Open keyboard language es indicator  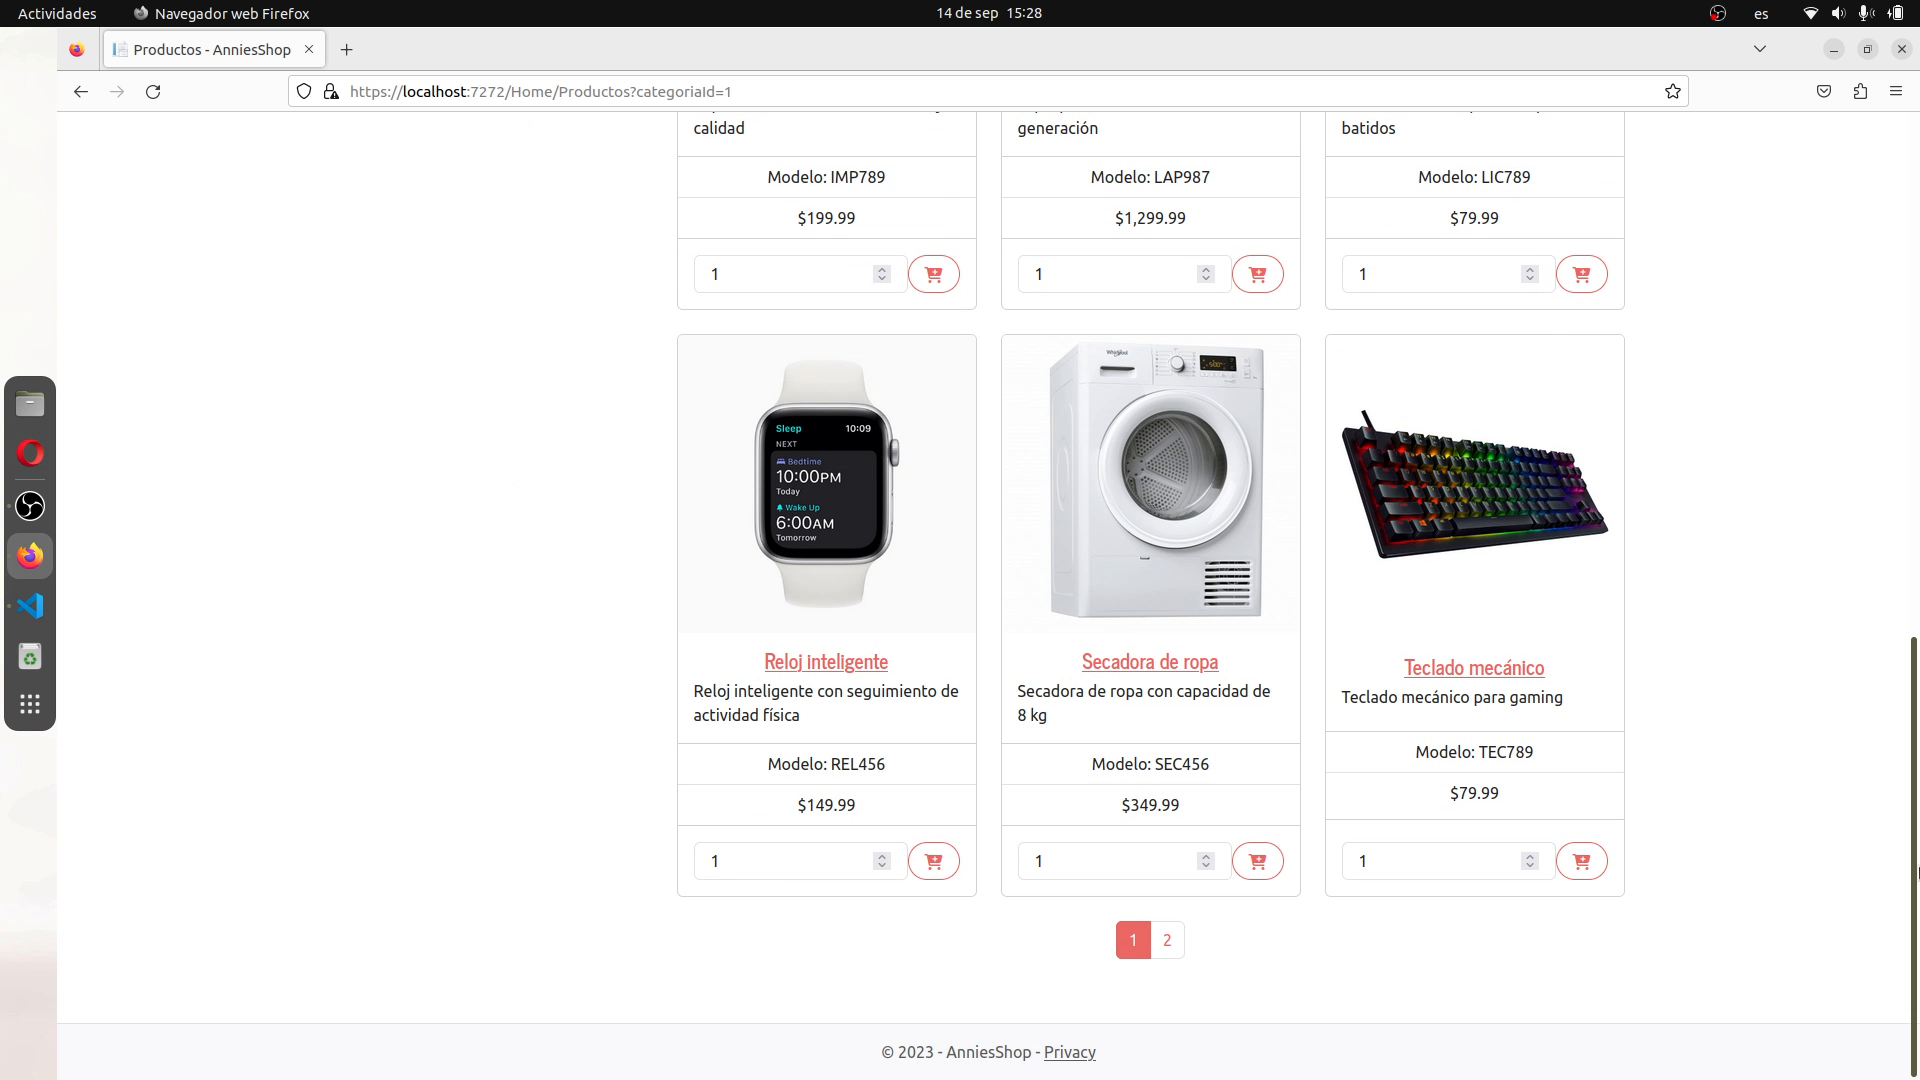point(1761,13)
